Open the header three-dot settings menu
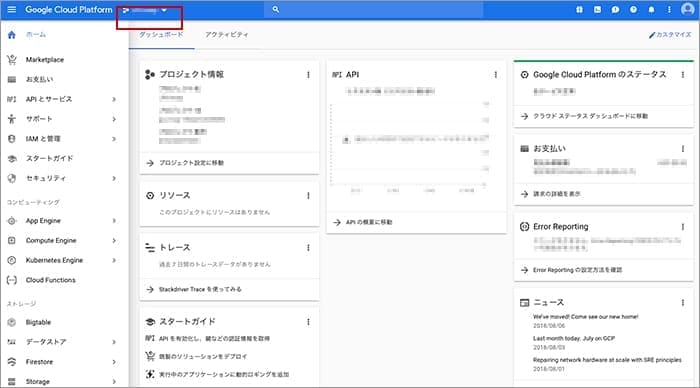The width and height of the screenshot is (700, 388). pyautogui.click(x=669, y=9)
